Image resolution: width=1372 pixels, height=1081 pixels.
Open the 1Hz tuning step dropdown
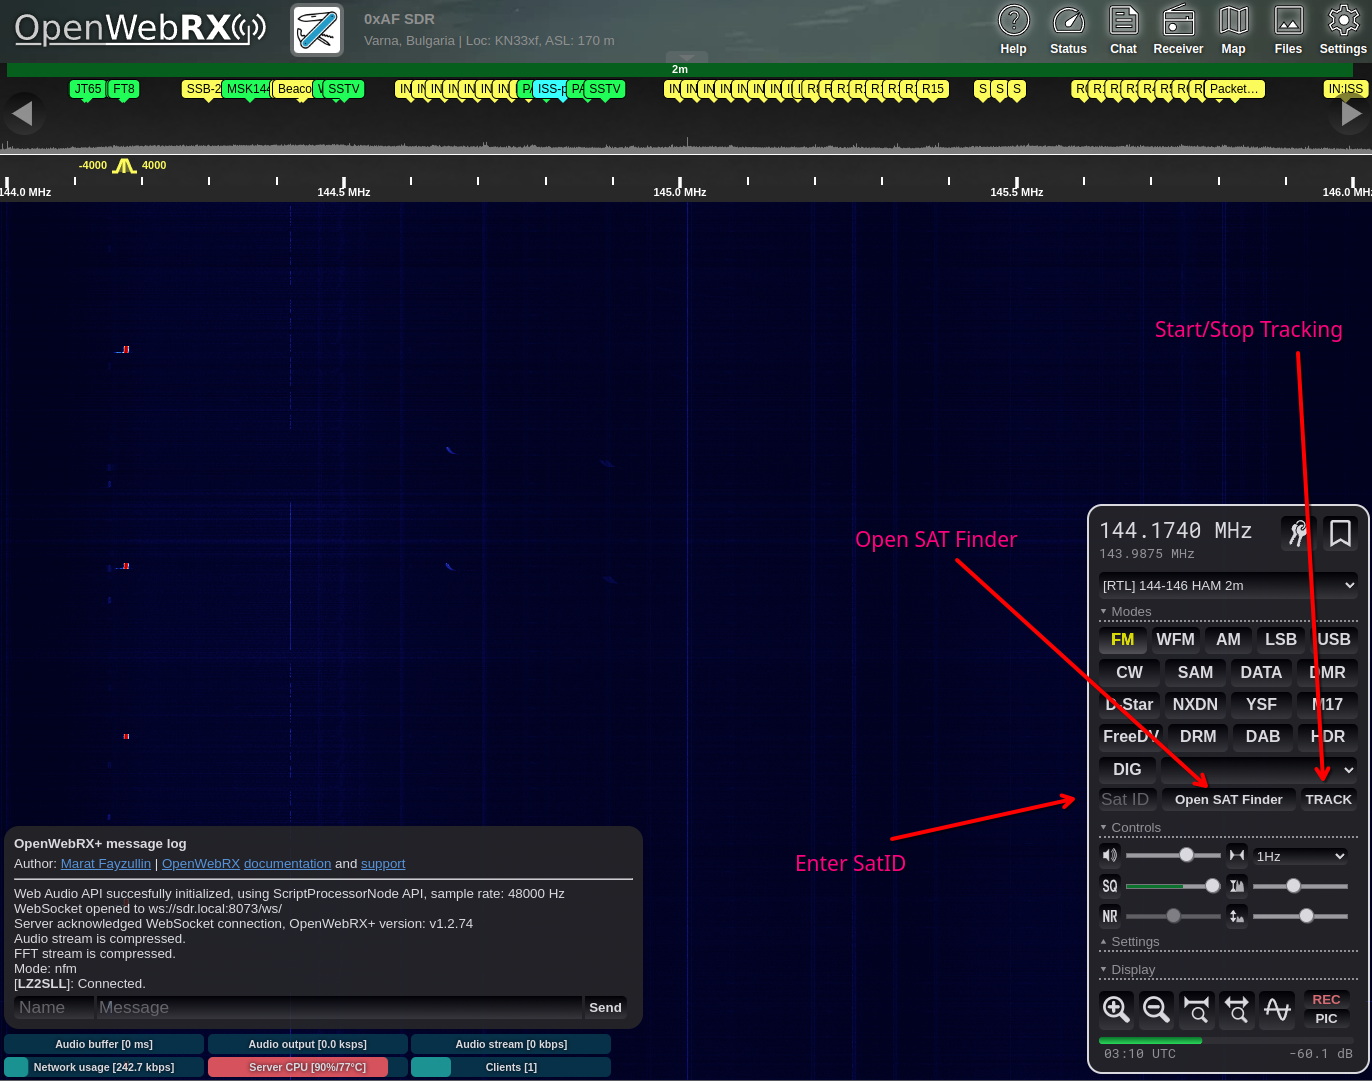(1302, 856)
